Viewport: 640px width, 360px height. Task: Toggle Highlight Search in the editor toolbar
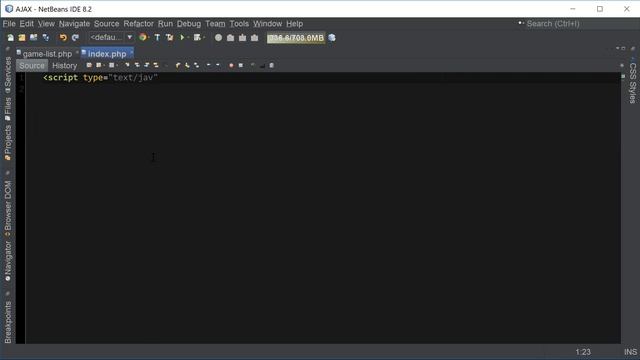pyautogui.click(x=156, y=65)
